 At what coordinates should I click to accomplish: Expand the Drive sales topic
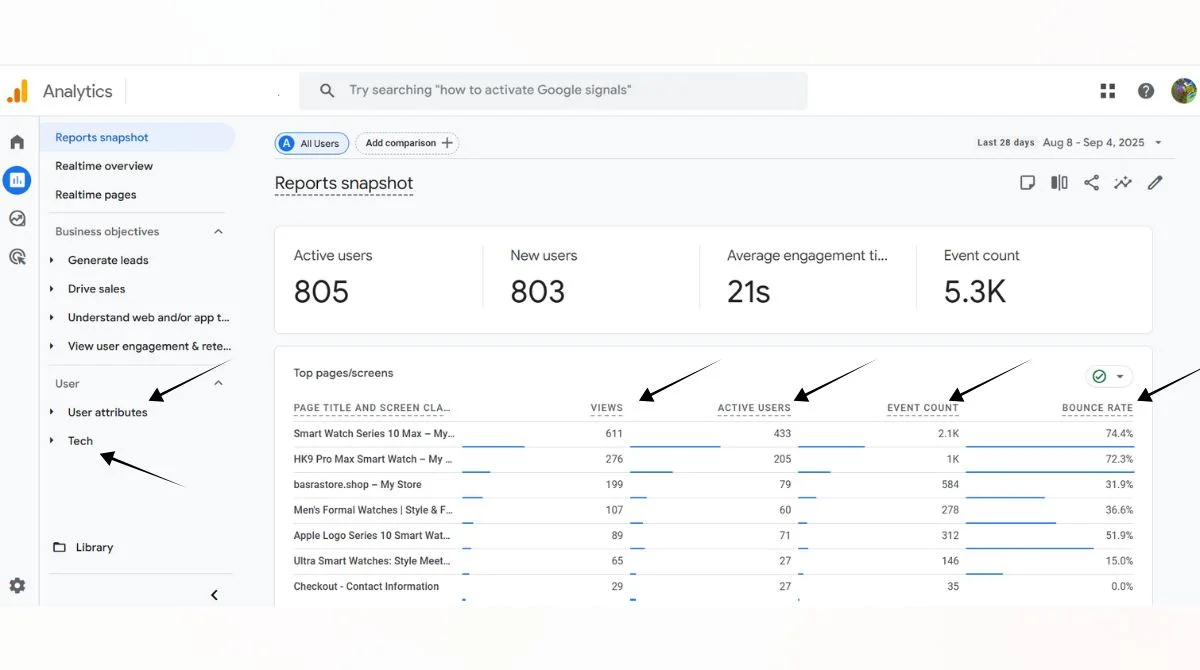(52, 289)
